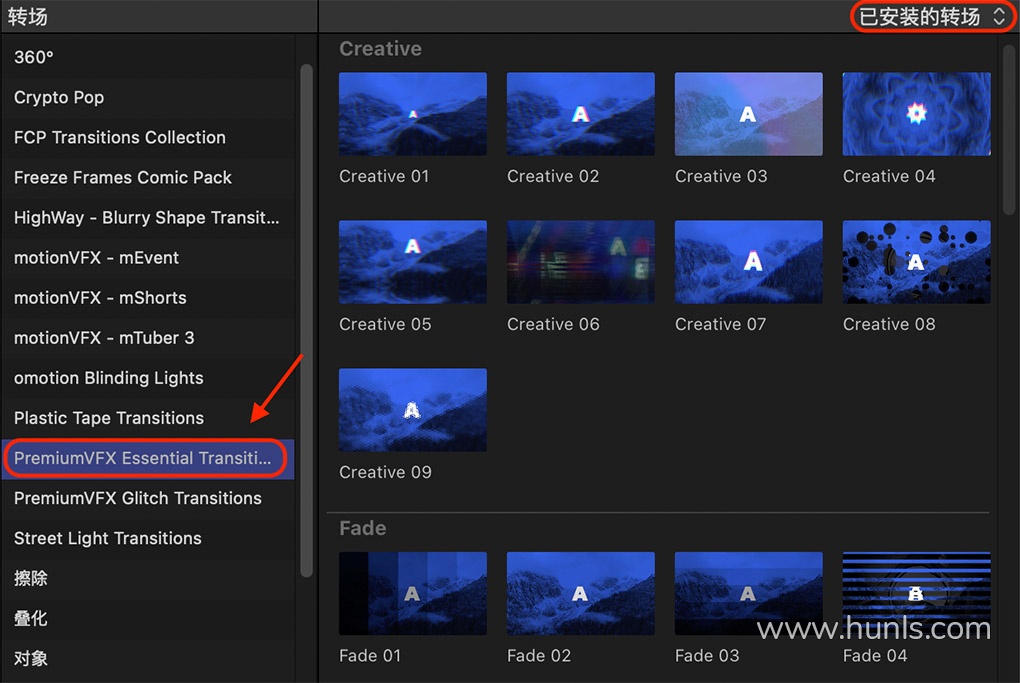
Task: Choose the Street Light Transitions category
Action: point(148,539)
